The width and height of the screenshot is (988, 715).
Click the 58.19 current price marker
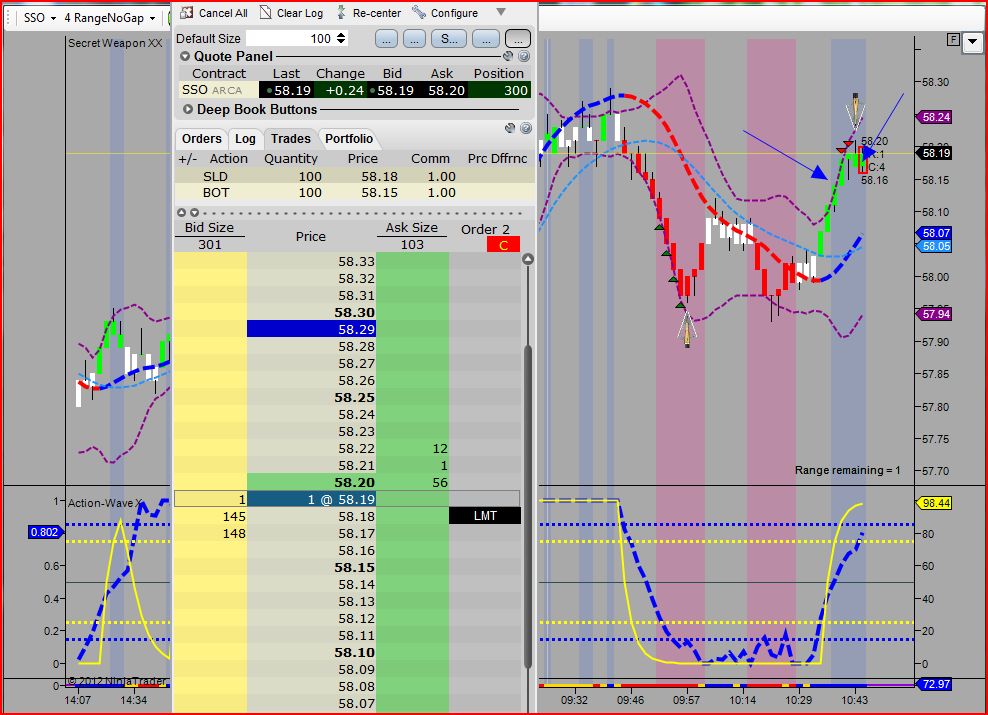tap(934, 153)
